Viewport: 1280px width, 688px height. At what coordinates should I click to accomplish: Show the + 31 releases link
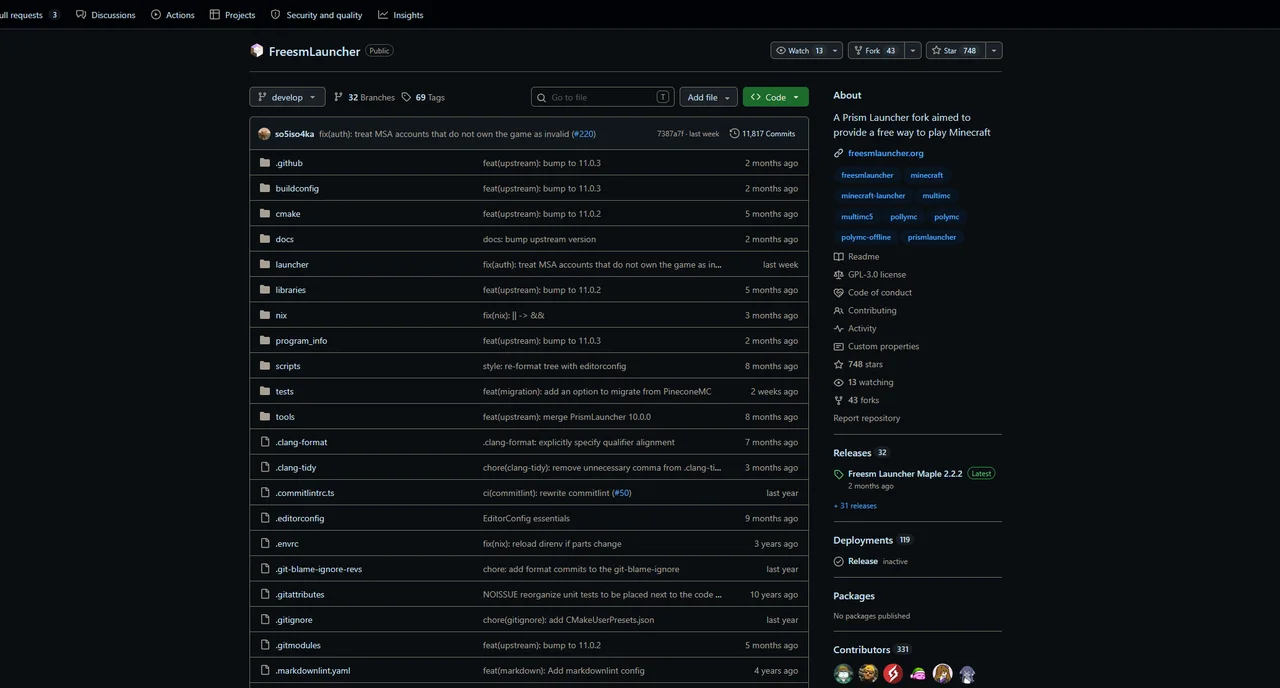tap(855, 506)
